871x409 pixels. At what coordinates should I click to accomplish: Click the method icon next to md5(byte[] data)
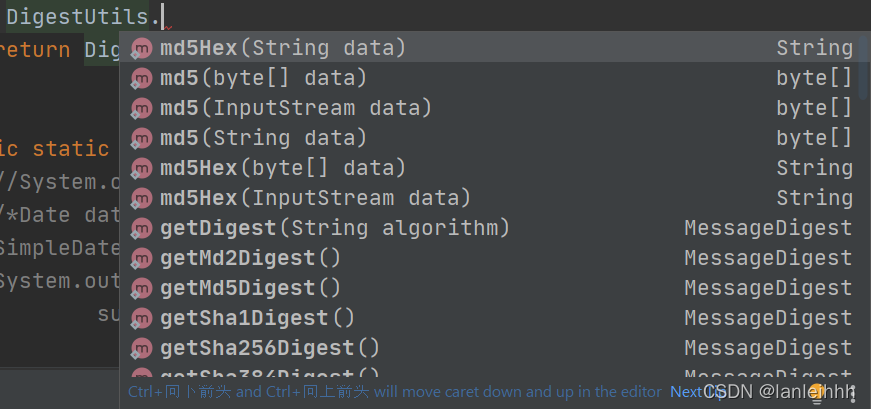[x=142, y=78]
